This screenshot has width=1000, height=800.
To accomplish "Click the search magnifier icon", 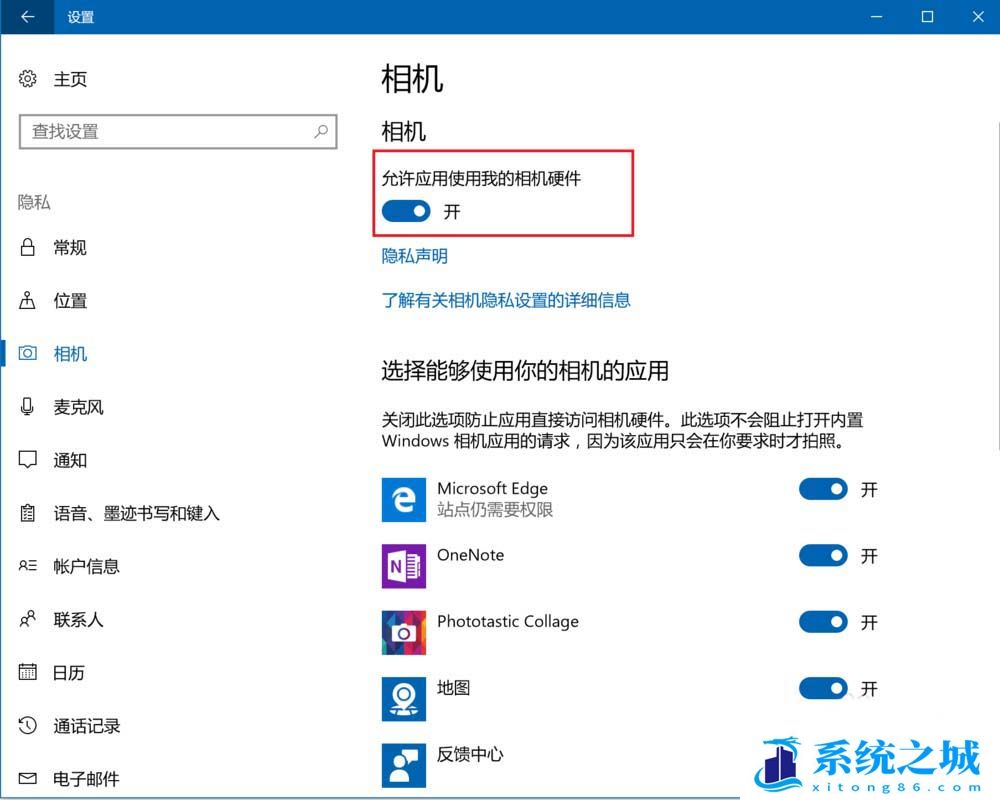I will (321, 131).
